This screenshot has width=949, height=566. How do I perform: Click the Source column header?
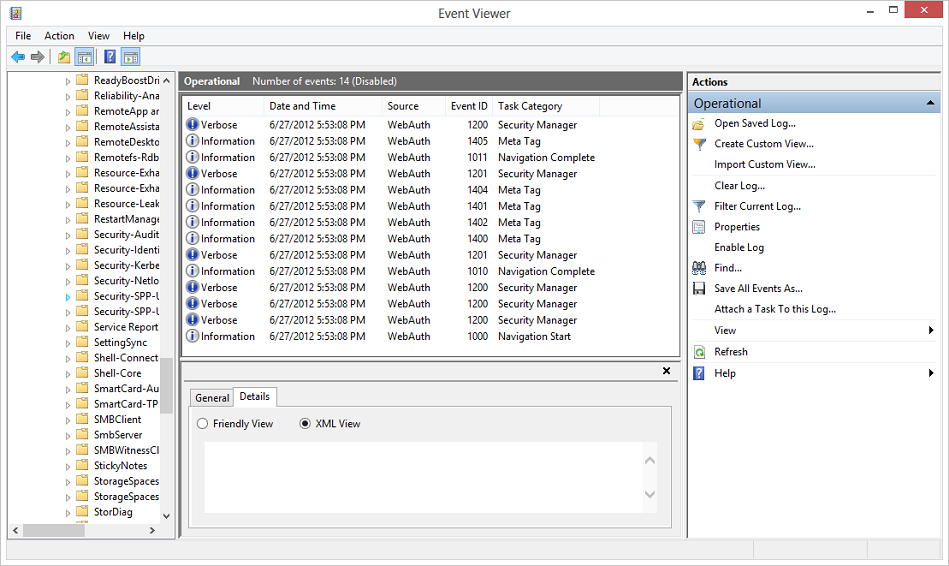coord(414,106)
